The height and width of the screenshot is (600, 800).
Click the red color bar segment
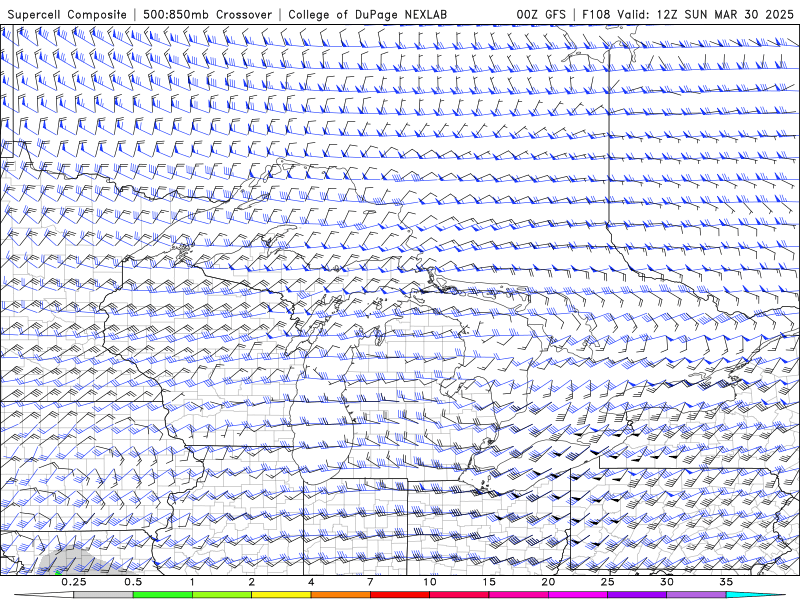coord(399,594)
